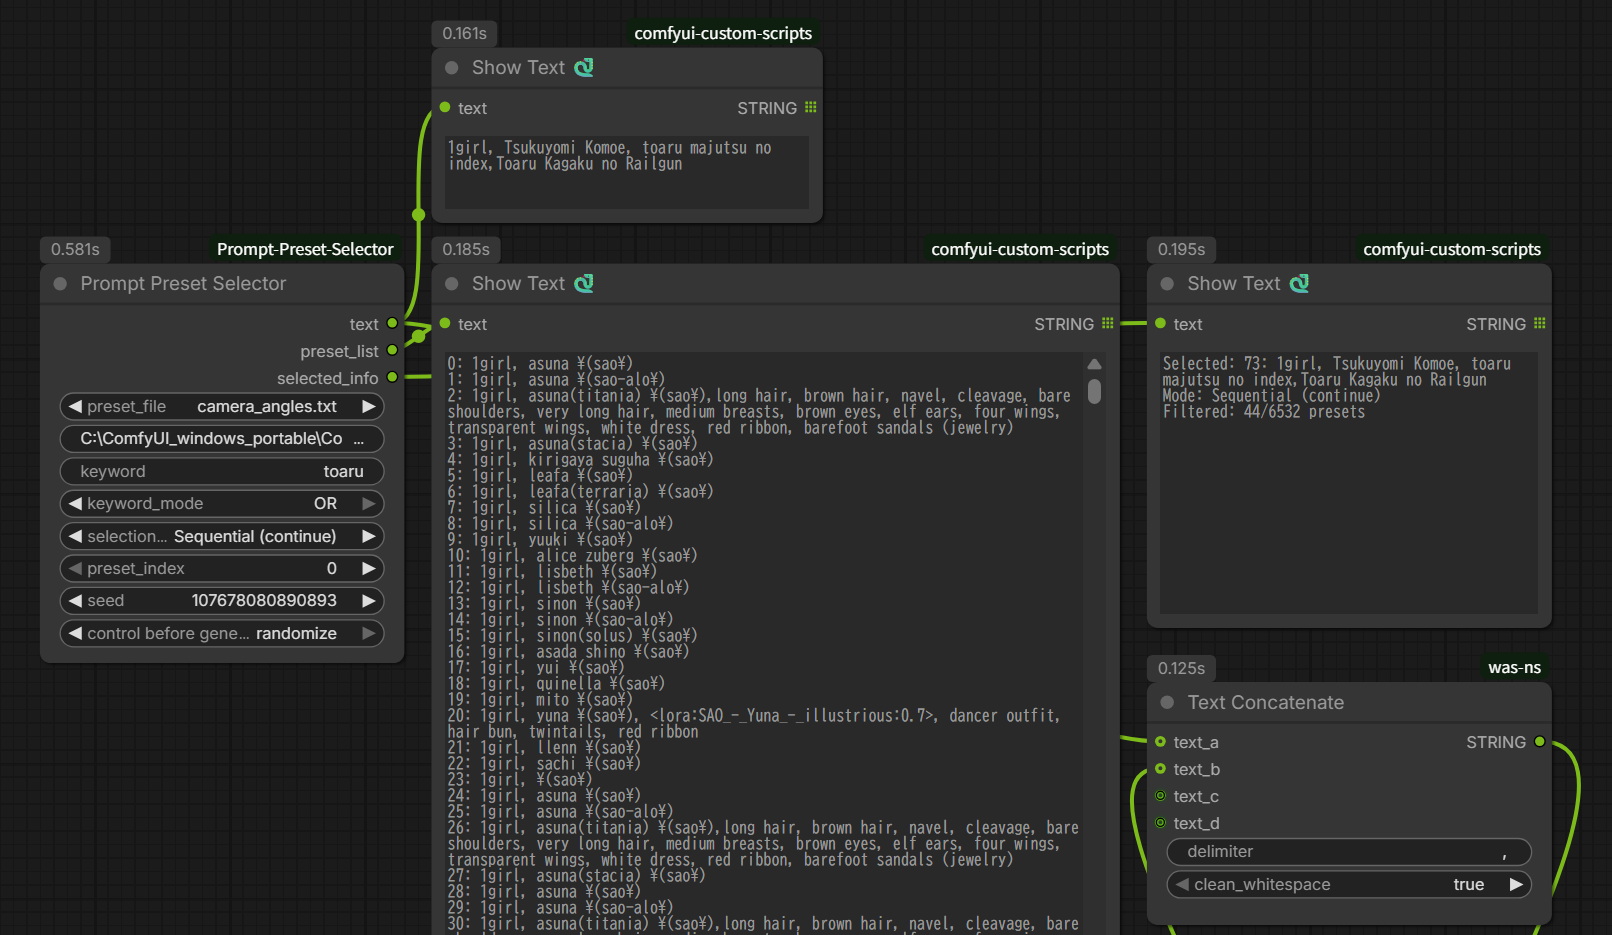Viewport: 1612px width, 935px height.
Task: Click the STRING grid icon on right Show Text
Action: [x=1540, y=323]
